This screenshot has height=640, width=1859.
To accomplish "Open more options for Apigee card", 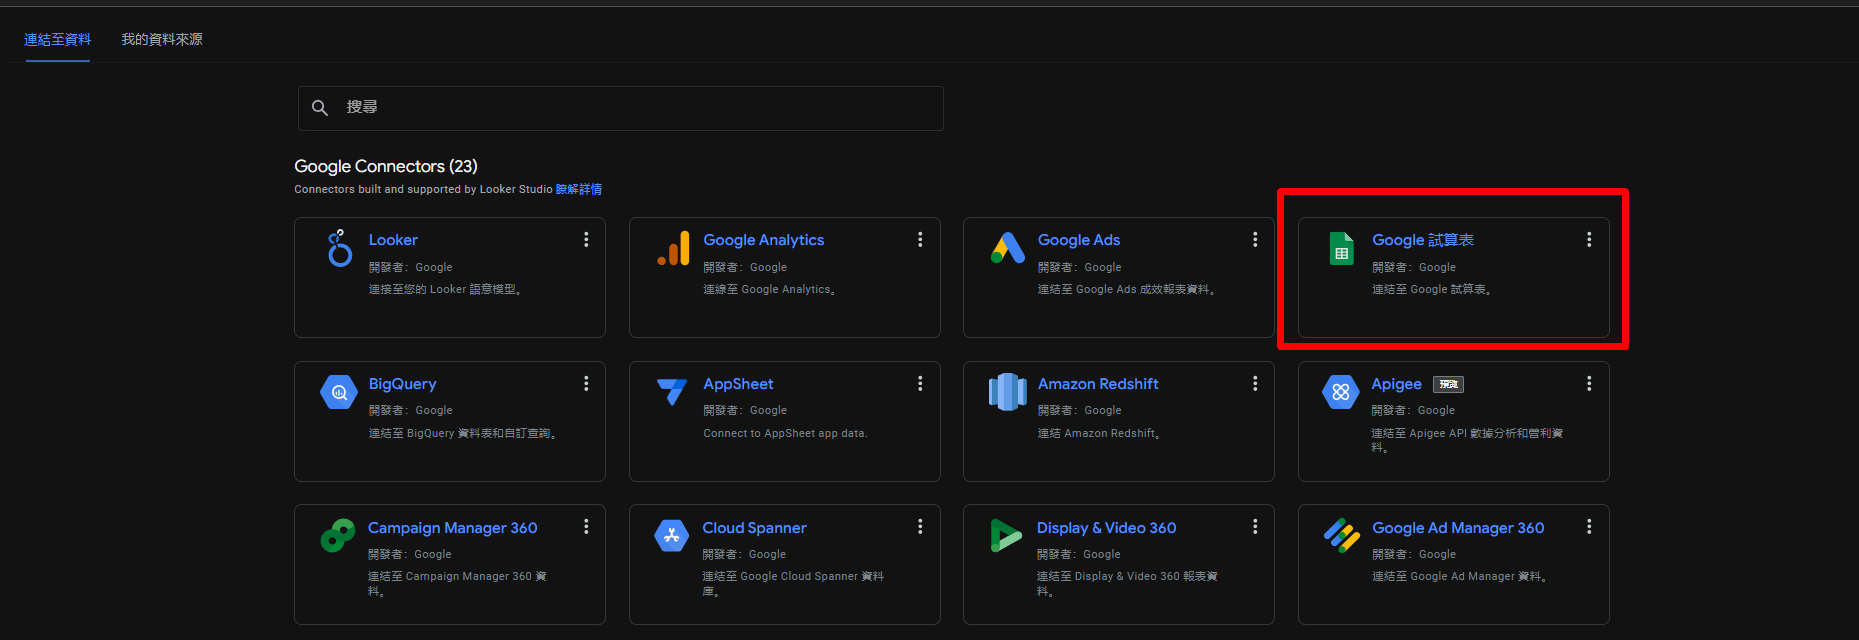I will point(1589,384).
